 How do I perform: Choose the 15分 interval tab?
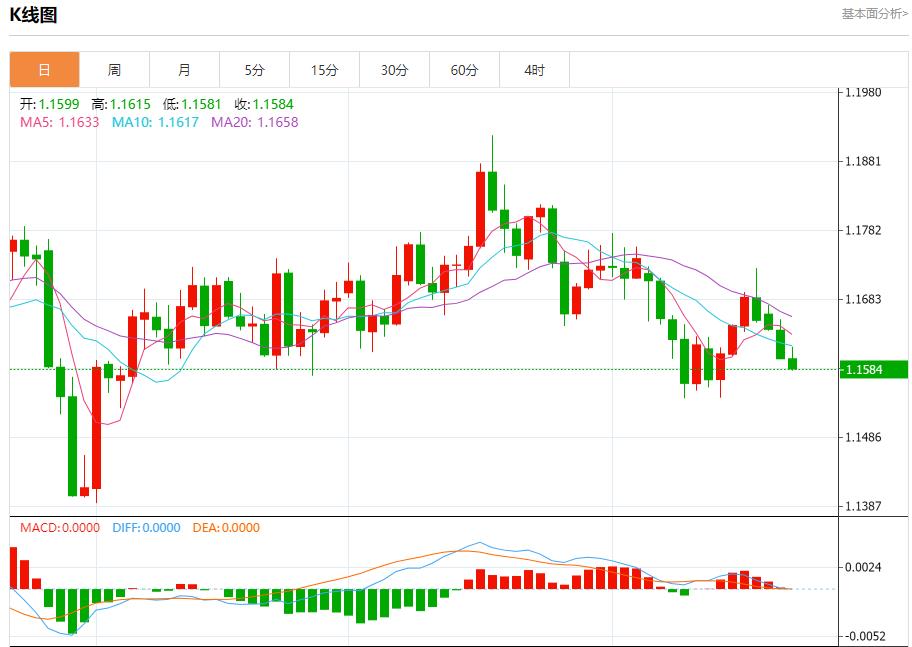[x=324, y=70]
